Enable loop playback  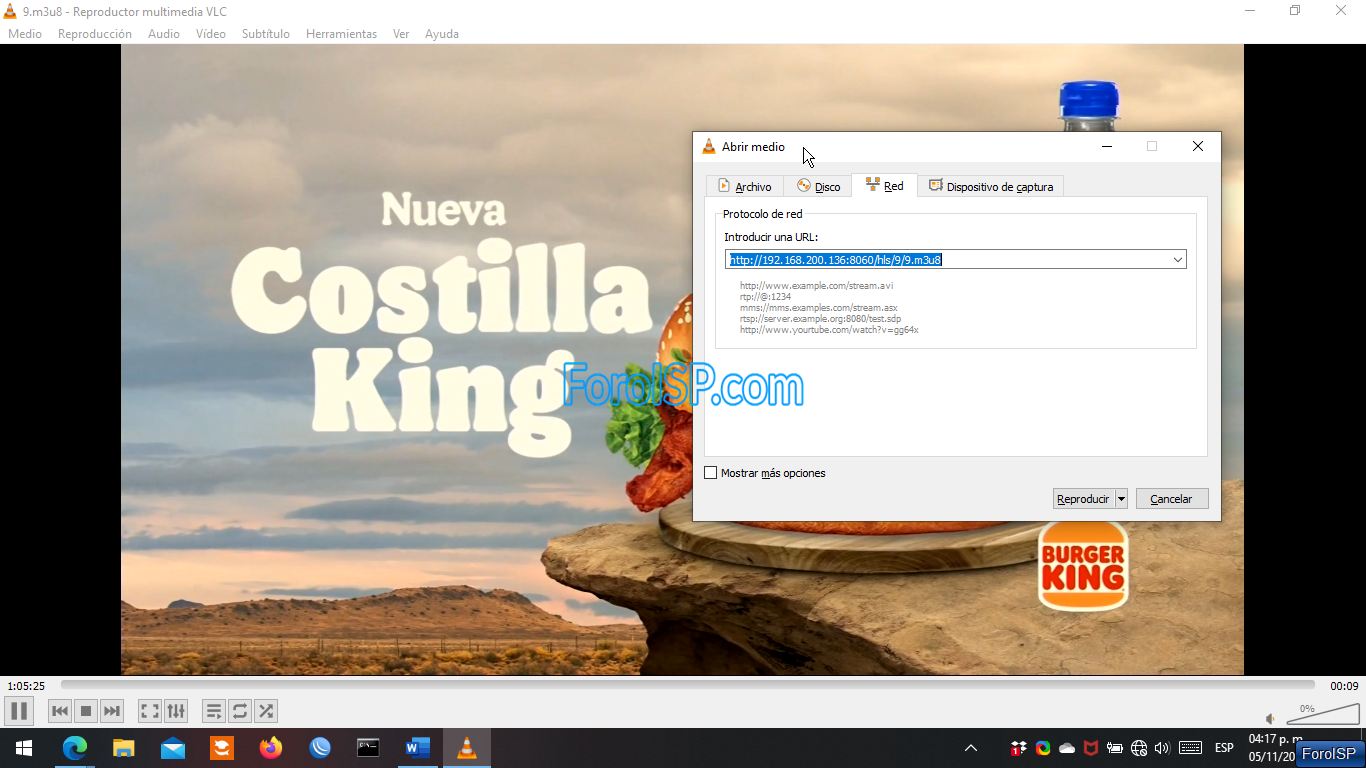pyautogui.click(x=240, y=711)
